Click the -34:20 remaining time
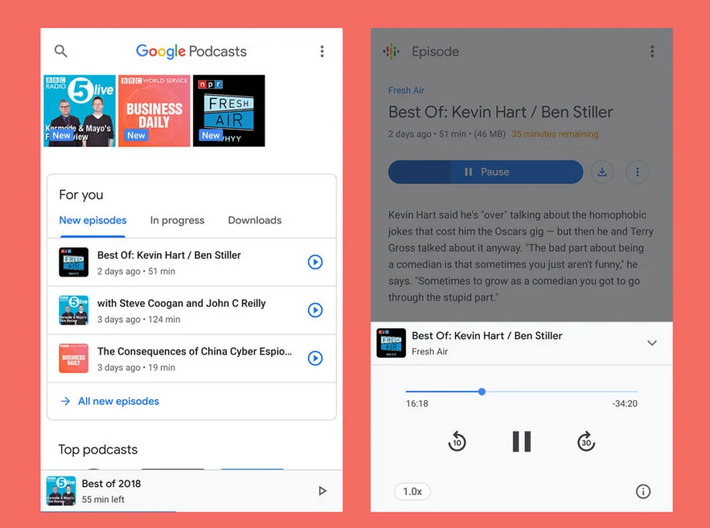The height and width of the screenshot is (528, 710). 625,403
